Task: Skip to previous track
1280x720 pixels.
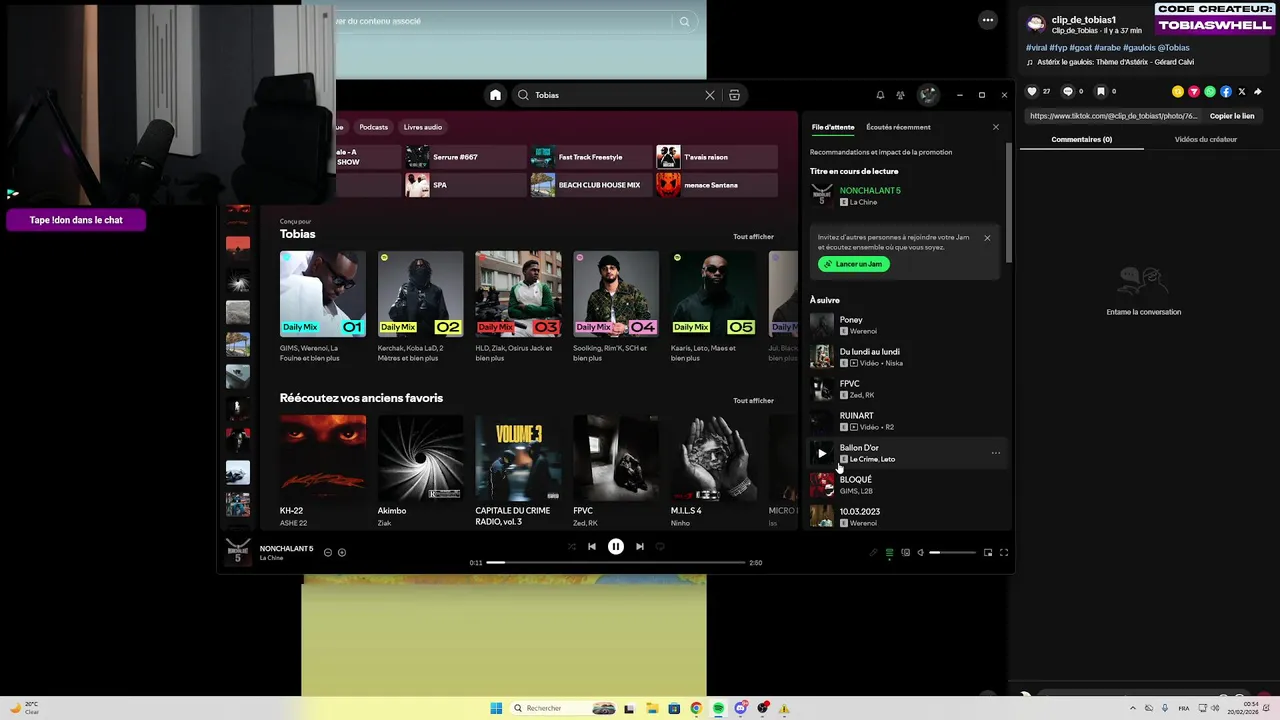Action: (592, 546)
